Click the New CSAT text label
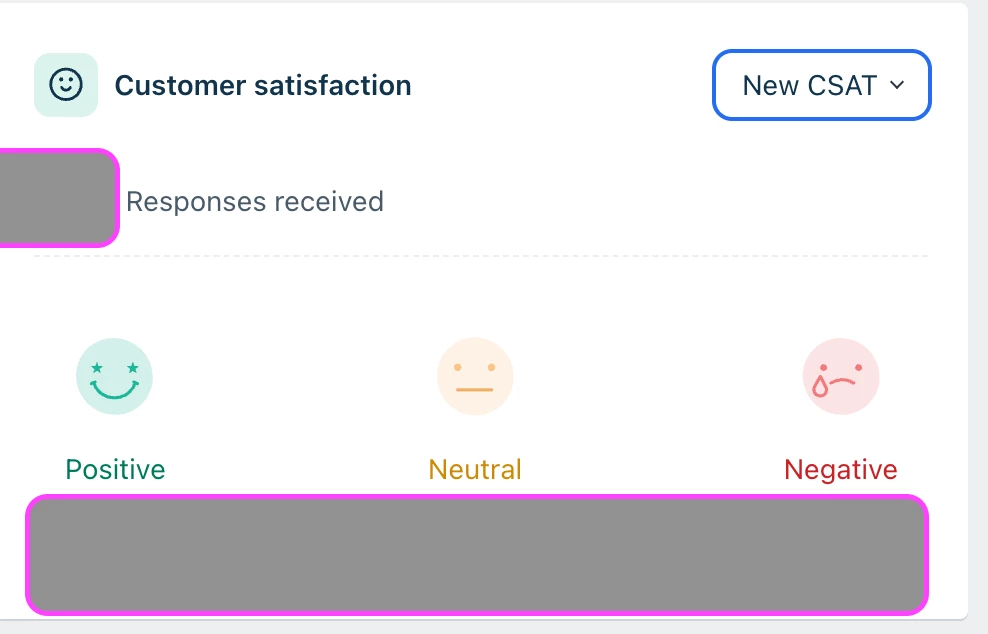Image resolution: width=988 pixels, height=634 pixels. [x=810, y=85]
